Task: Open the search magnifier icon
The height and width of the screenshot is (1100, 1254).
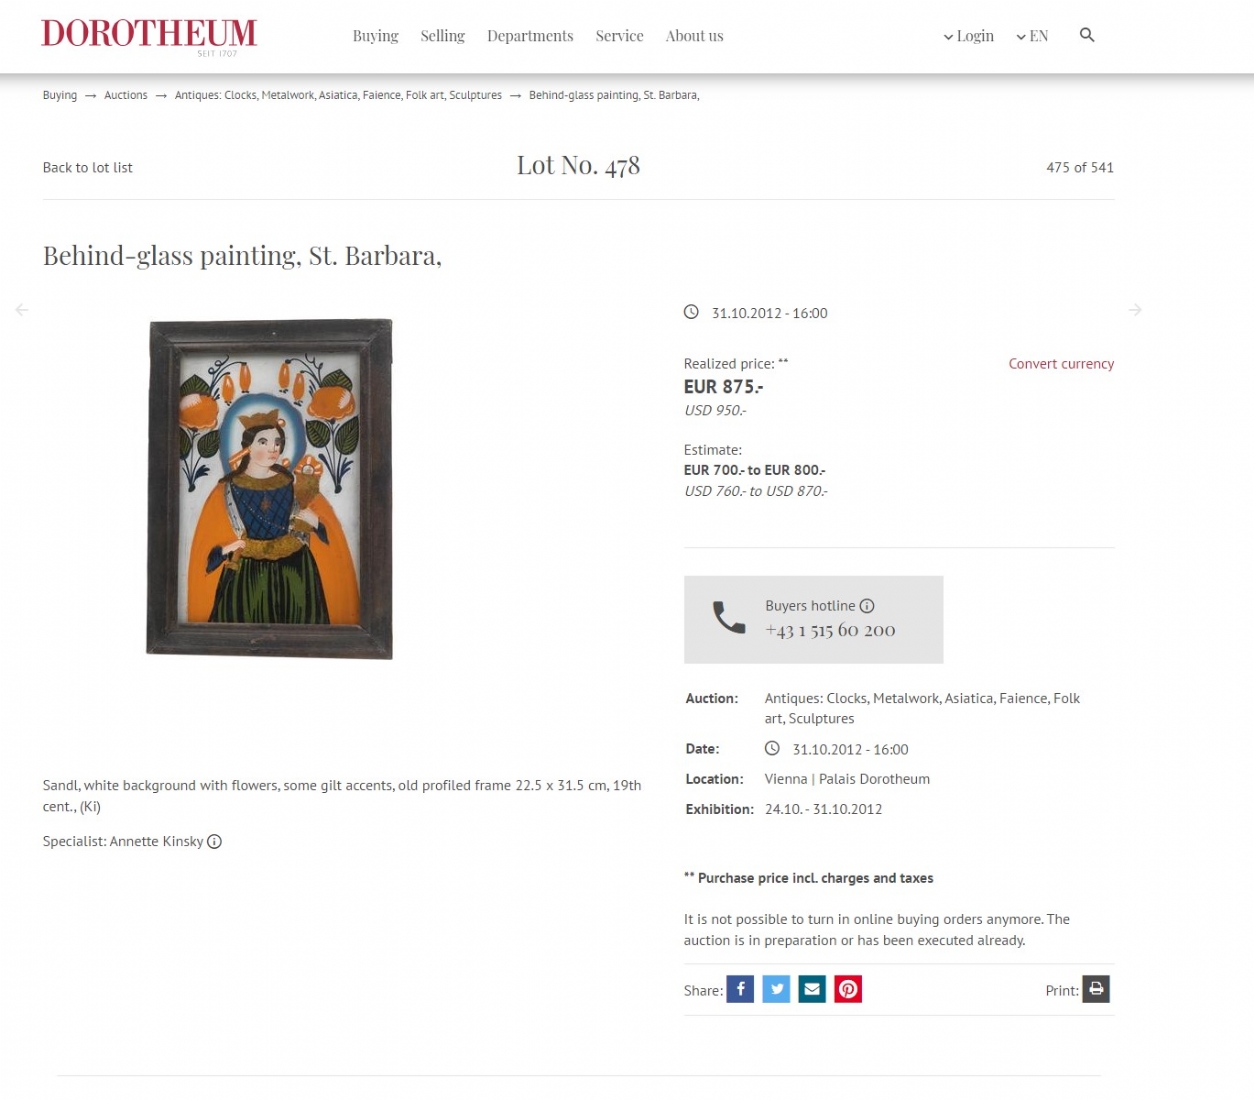Action: [1087, 35]
